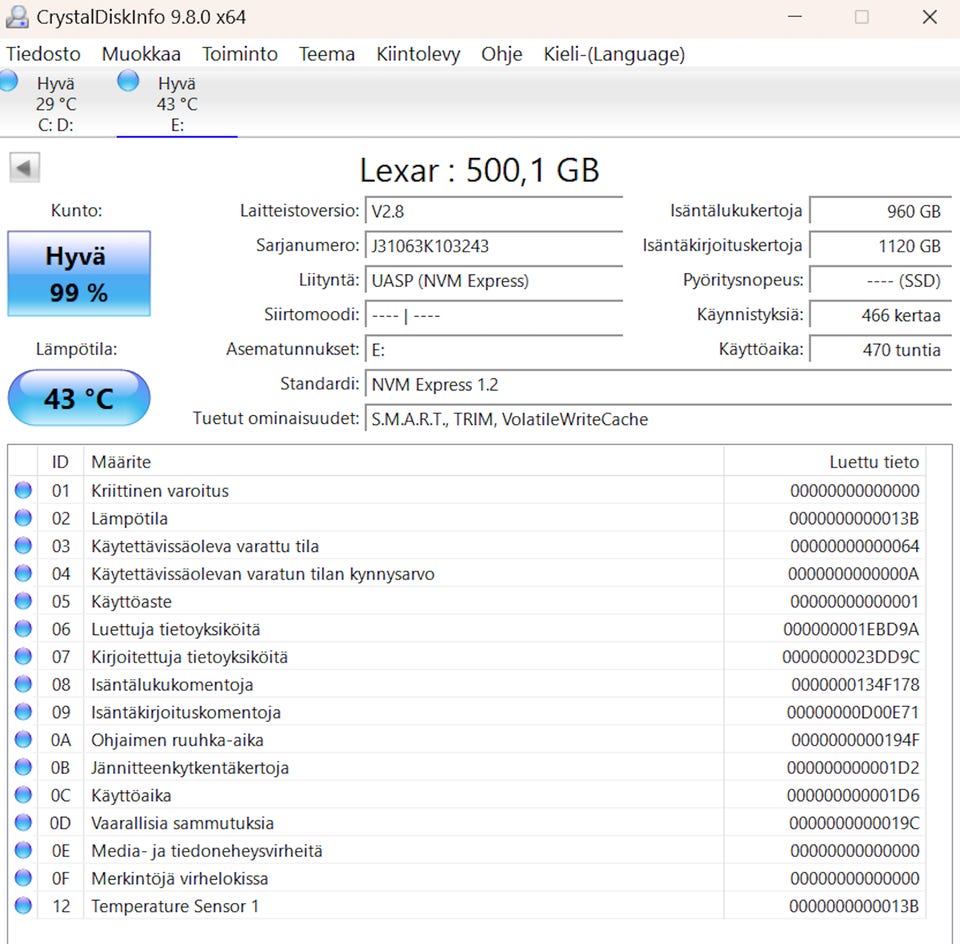Image resolution: width=960 pixels, height=944 pixels.
Task: Click the 43 °C temperature button
Action: tap(79, 399)
